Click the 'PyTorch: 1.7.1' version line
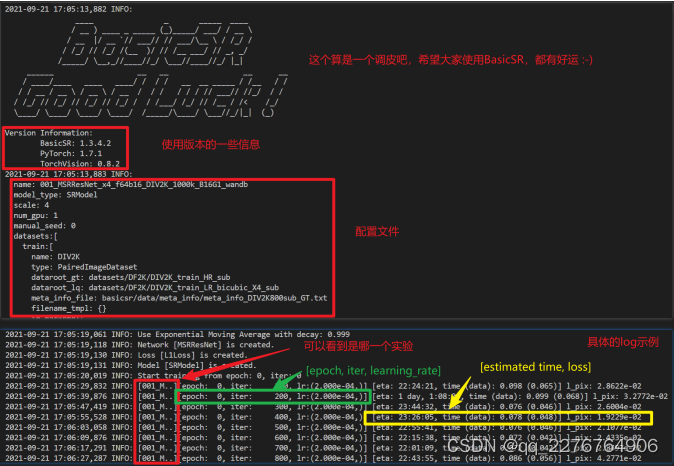Screen dimensions: 674x466 coord(71,153)
